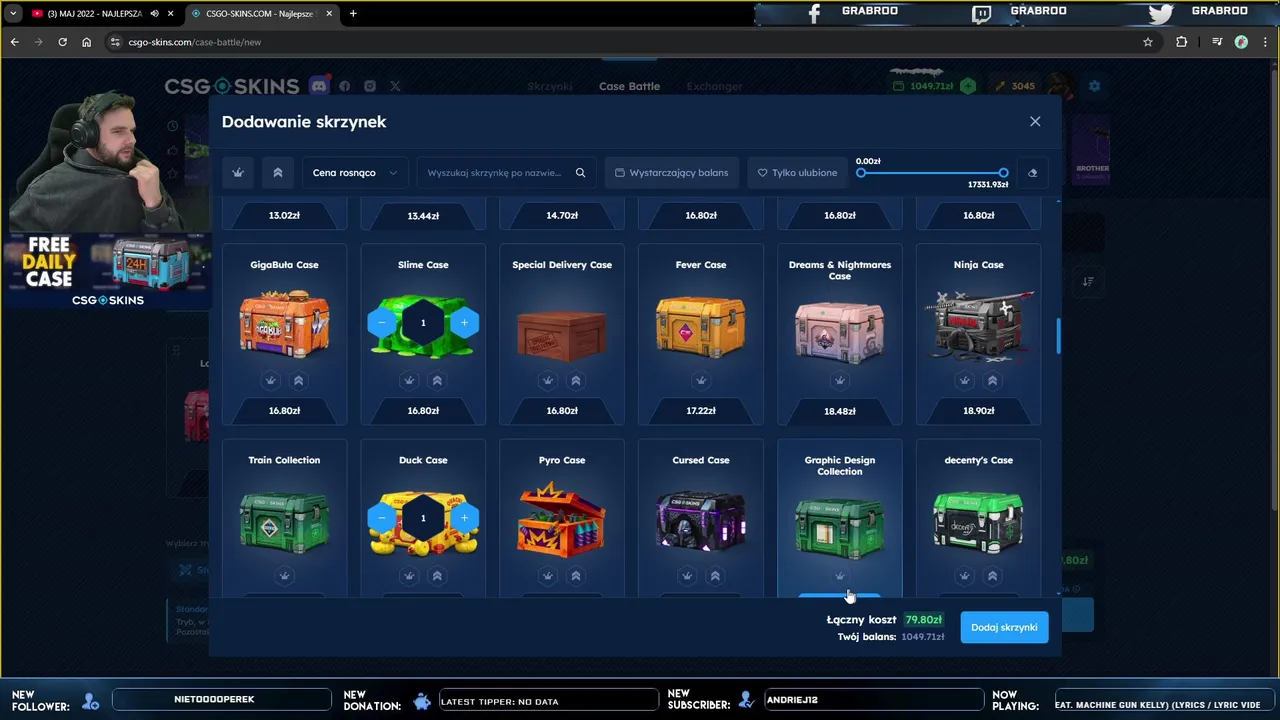The height and width of the screenshot is (720, 1280).
Task: Click the crown icon under Slime Case
Action: point(409,380)
